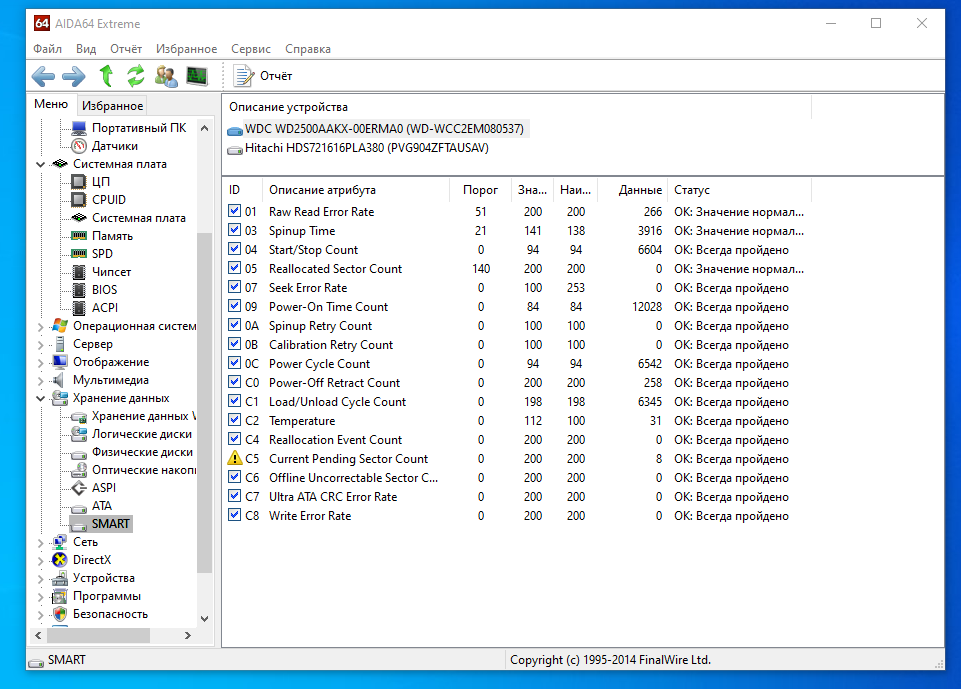The image size is (961, 689).
Task: Click the Refresh toolbar icon
Action: click(136, 76)
